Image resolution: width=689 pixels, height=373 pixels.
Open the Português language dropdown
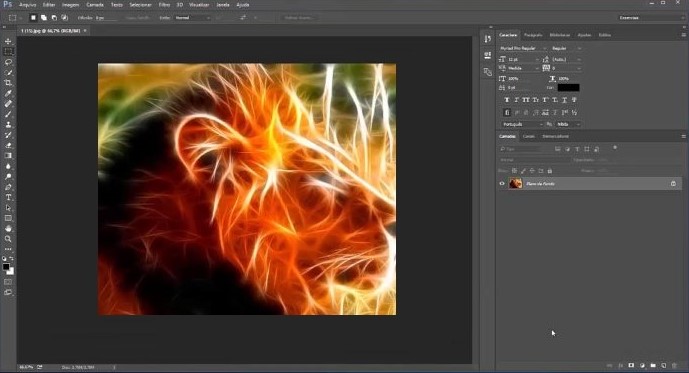[522, 124]
